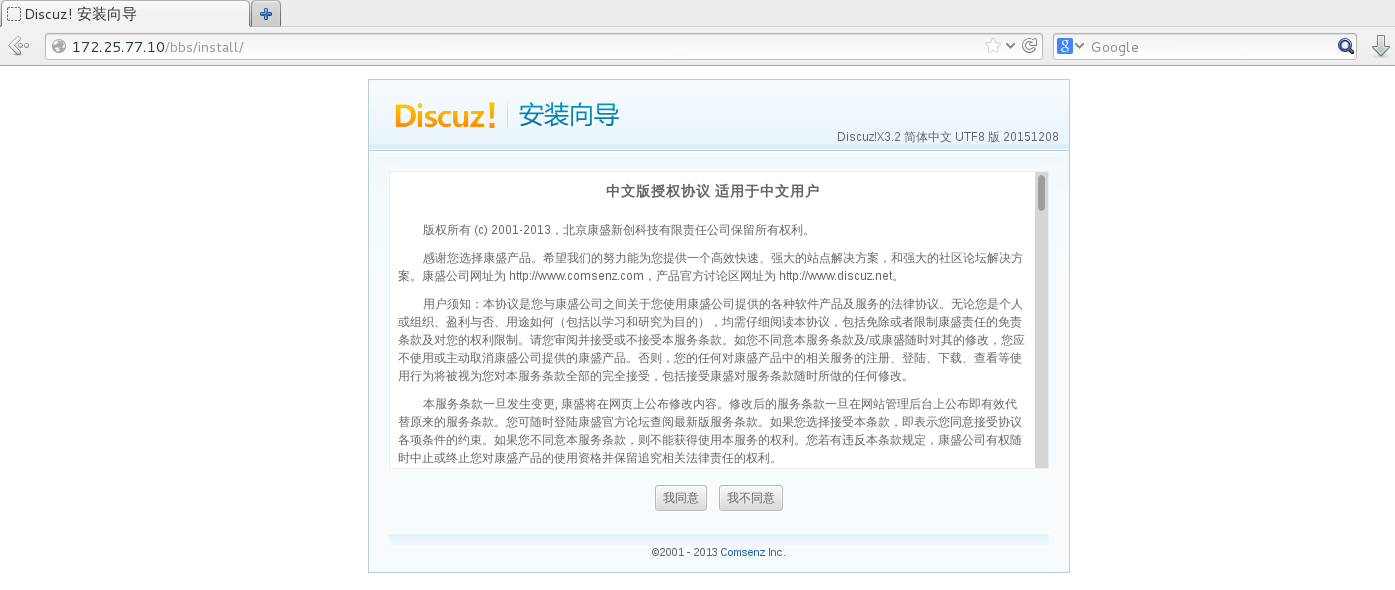
Task: Open the URL history dropdown arrow
Action: point(1010,46)
